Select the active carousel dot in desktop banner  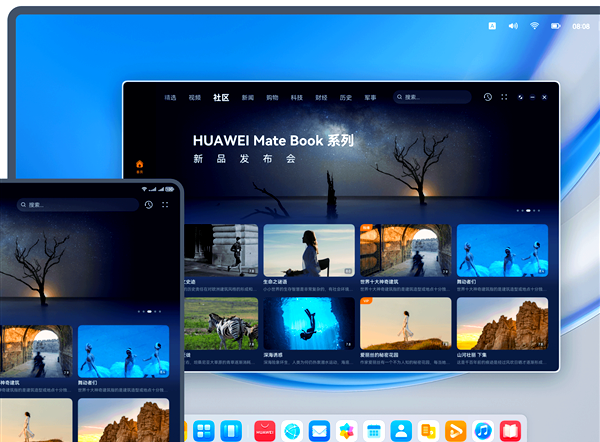(528, 210)
